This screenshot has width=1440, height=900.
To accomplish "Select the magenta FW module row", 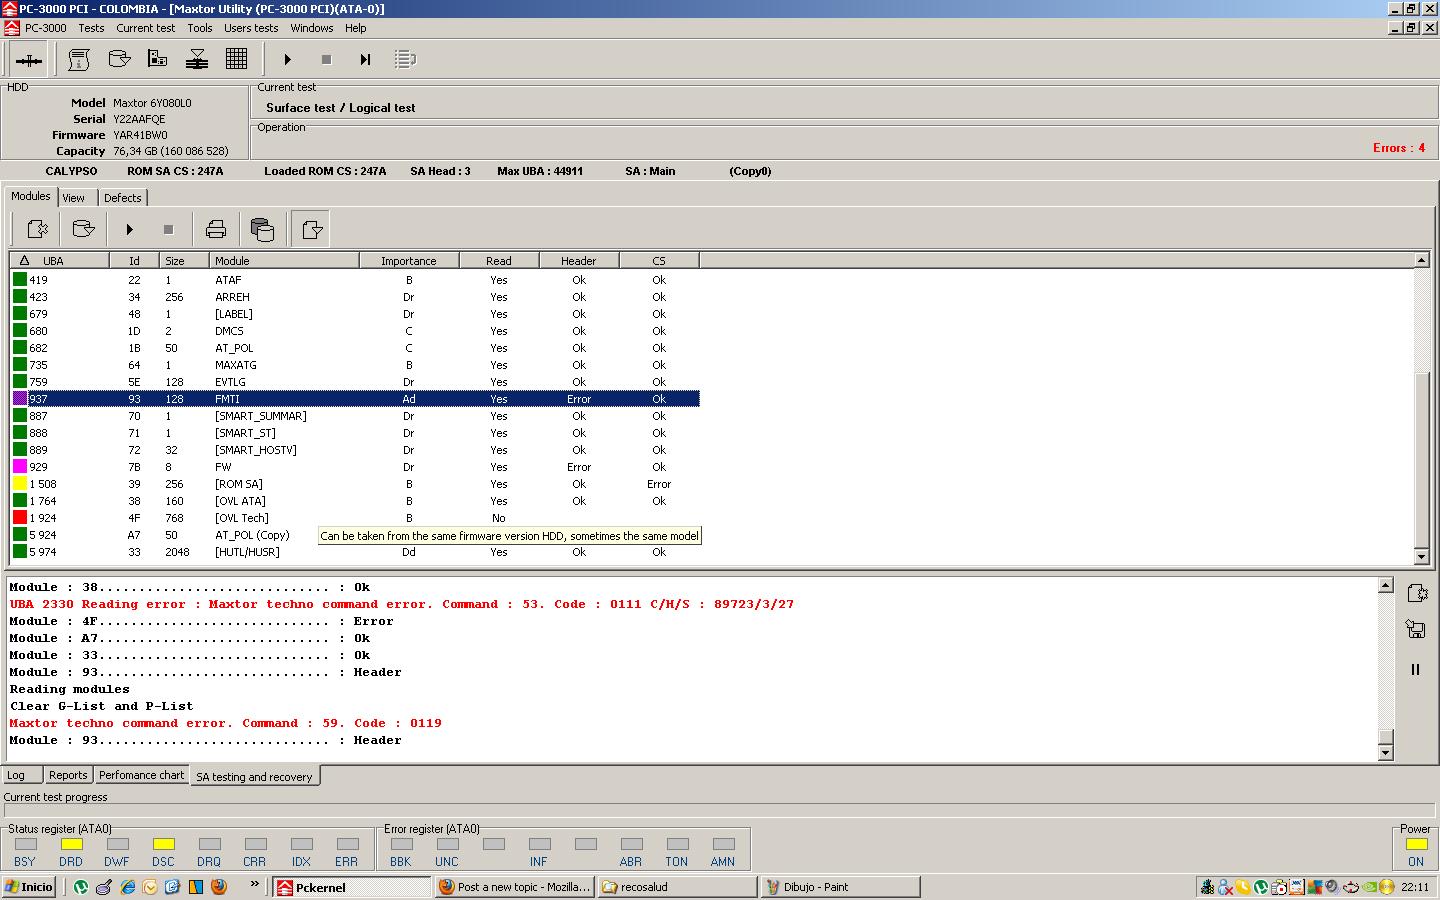I will pos(355,467).
